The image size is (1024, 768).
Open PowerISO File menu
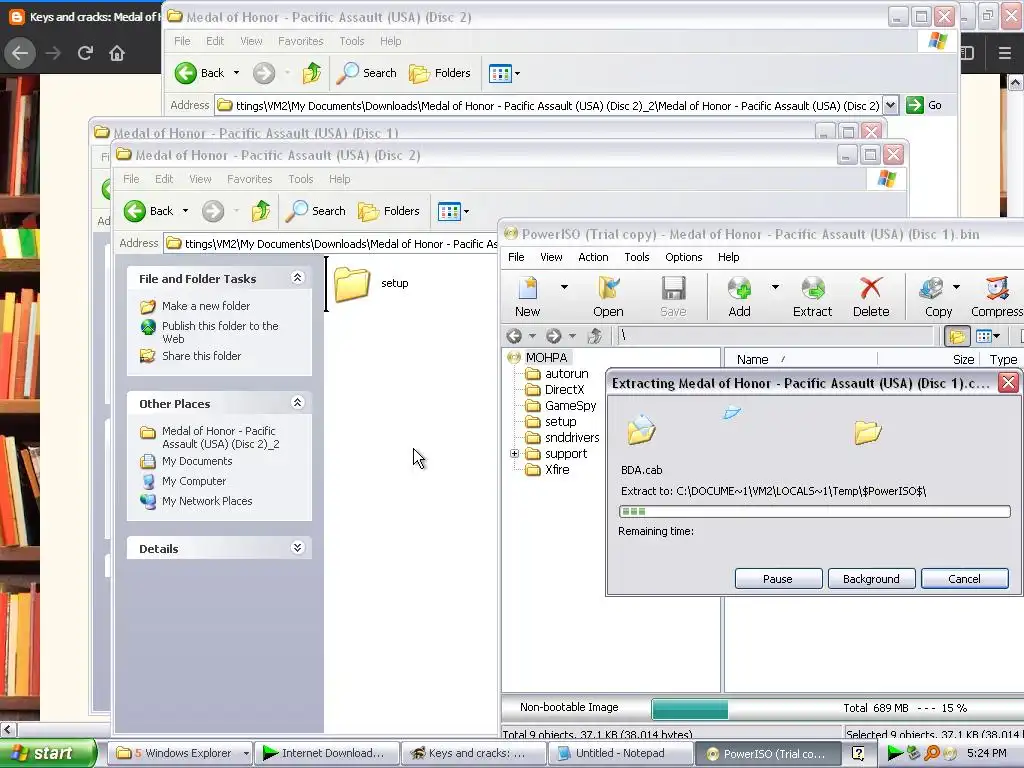[x=516, y=257]
